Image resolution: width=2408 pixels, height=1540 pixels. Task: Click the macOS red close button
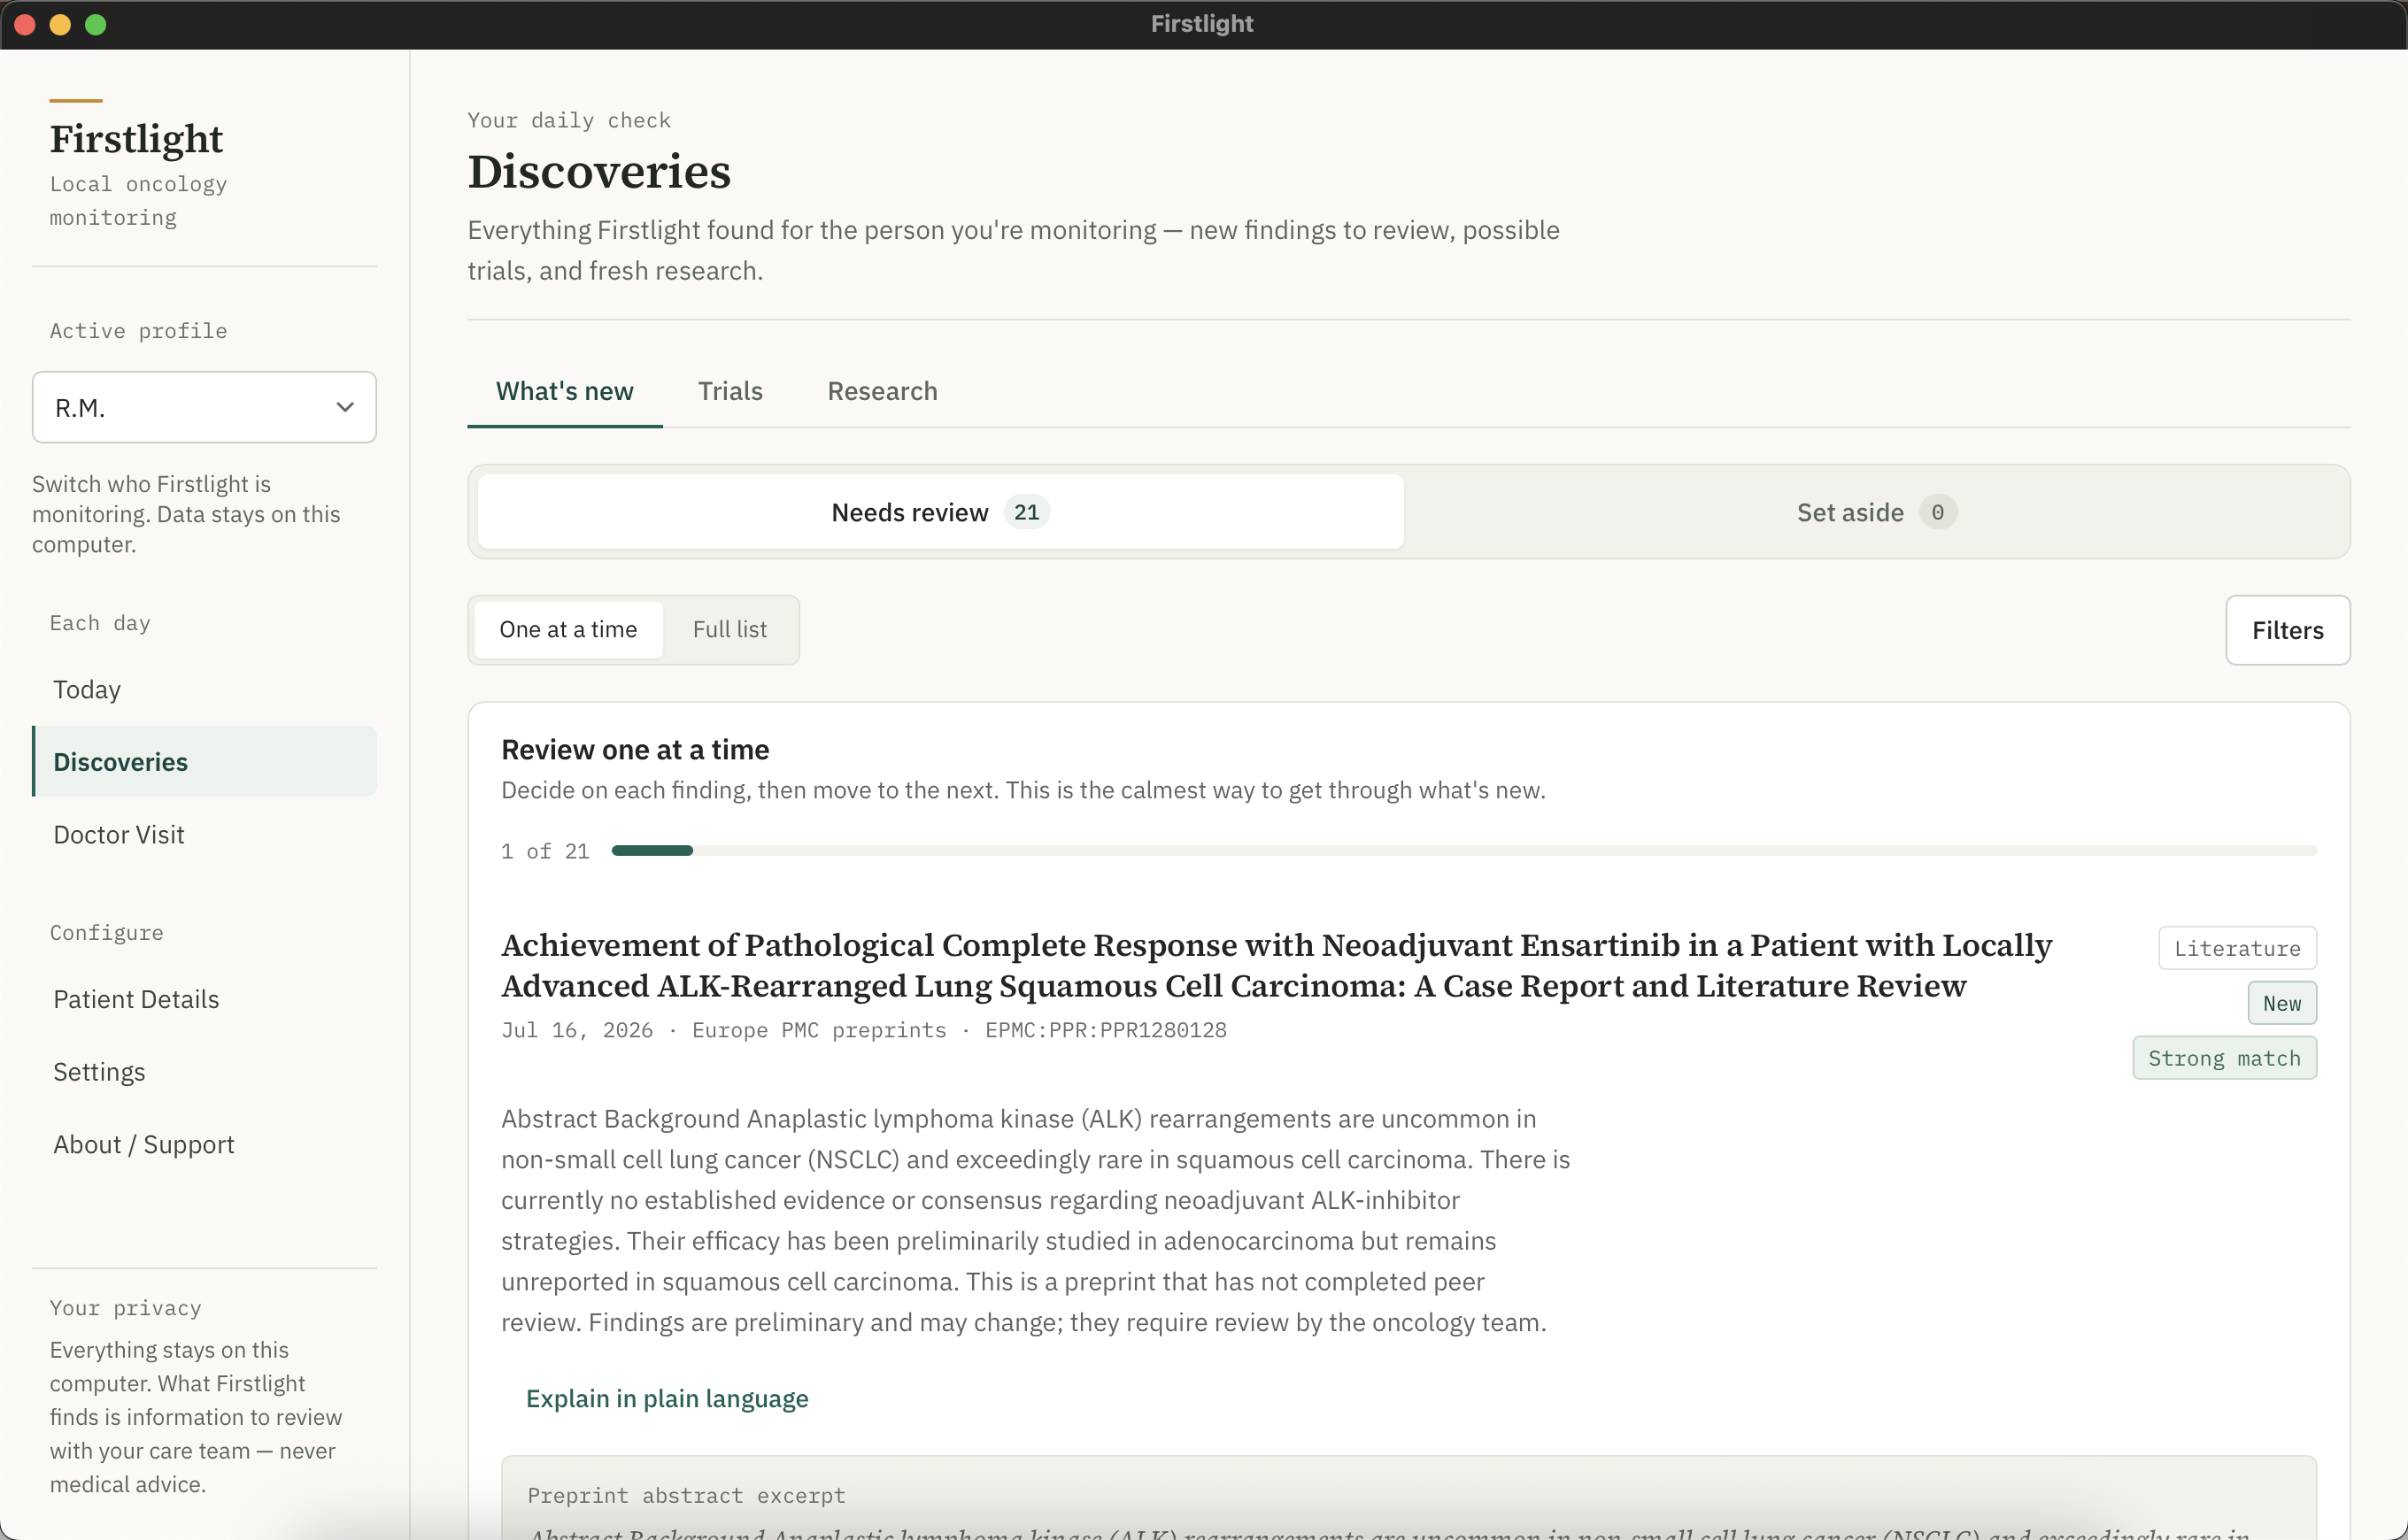click(25, 25)
